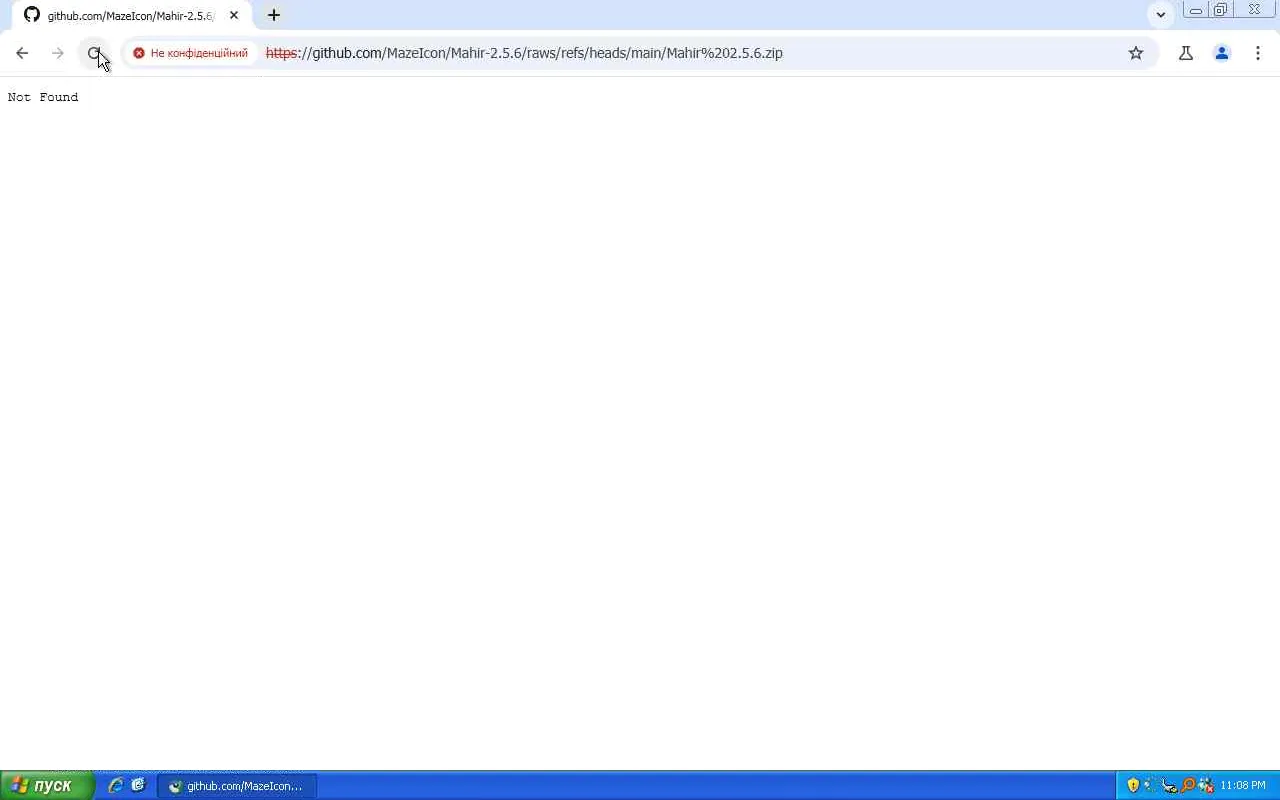Select the github.com/MazeIcon browser tab
1280x800 pixels.
[131, 16]
